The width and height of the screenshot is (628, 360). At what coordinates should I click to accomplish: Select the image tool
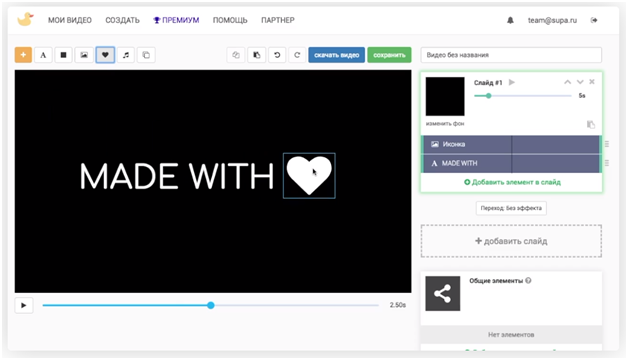84,55
